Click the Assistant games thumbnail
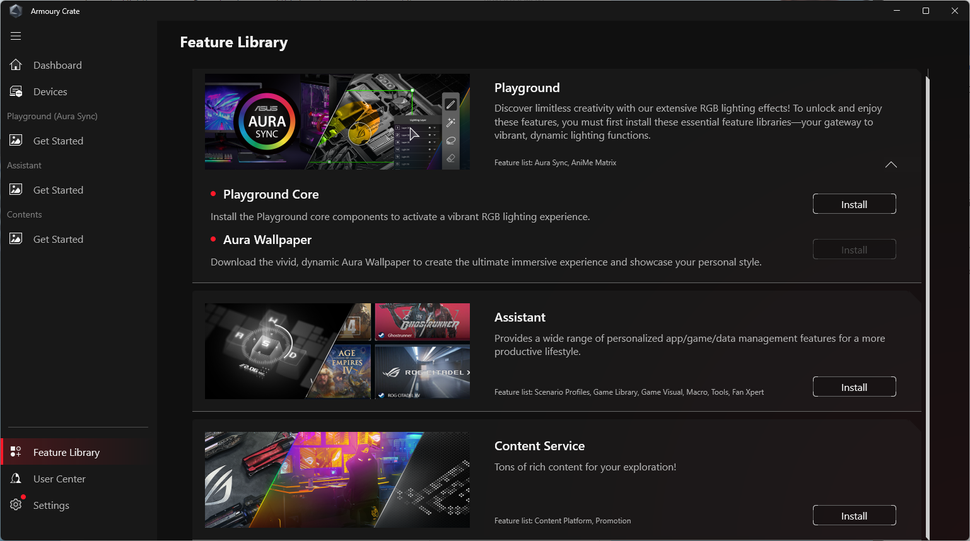The image size is (970, 541). [337, 351]
